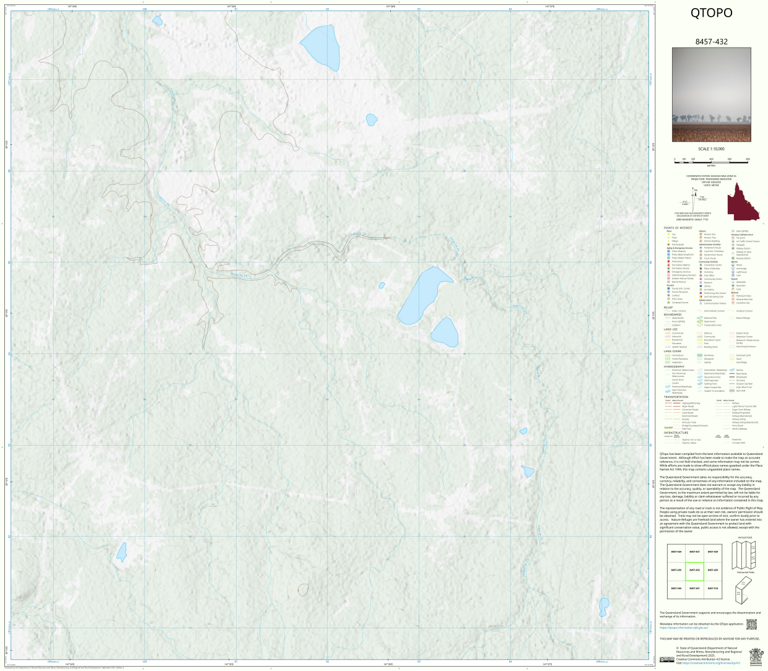768x671 pixels.
Task: Click the Creative Commons BY badge
Action: pyautogui.click(x=667, y=660)
